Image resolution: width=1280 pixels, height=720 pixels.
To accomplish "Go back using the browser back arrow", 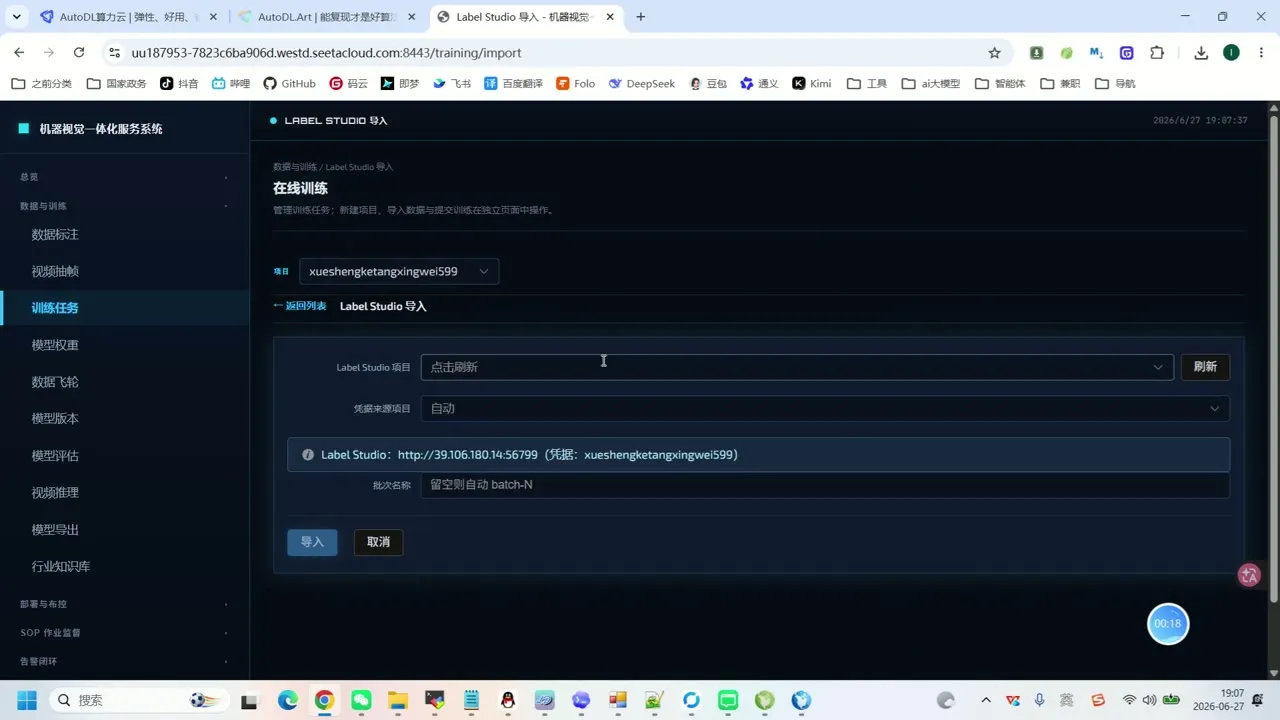I will click(x=19, y=52).
